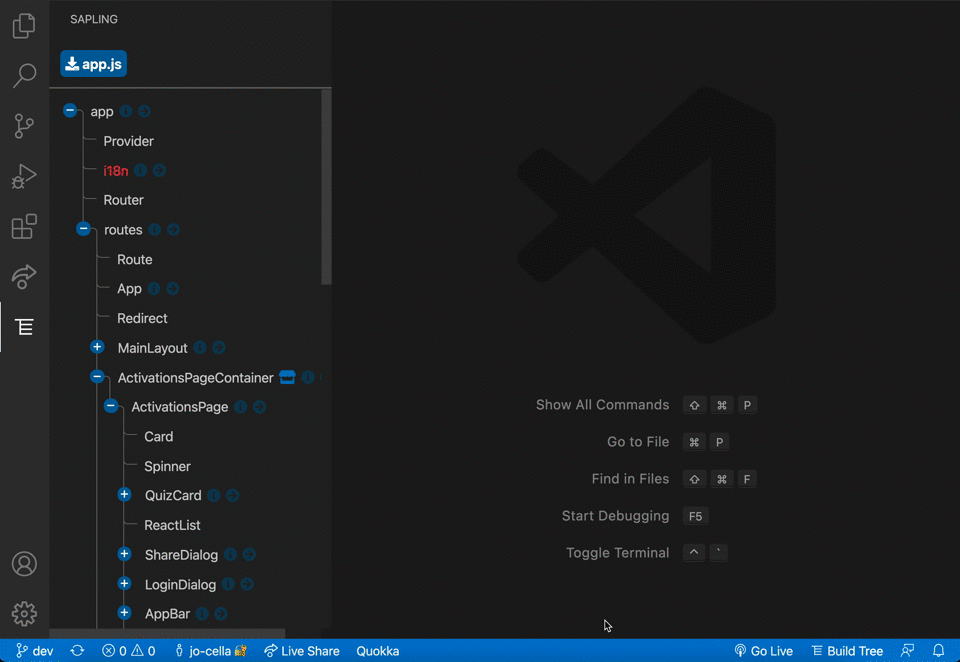Viewport: 960px width, 662px height.
Task: Select the Router tree node
Action: (x=124, y=200)
